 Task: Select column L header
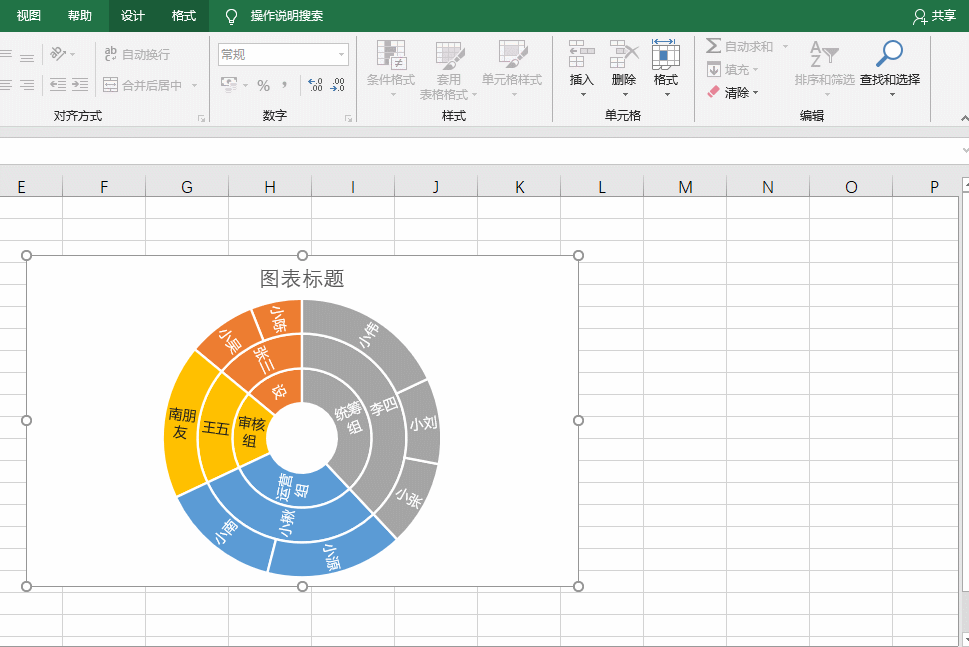(602, 187)
